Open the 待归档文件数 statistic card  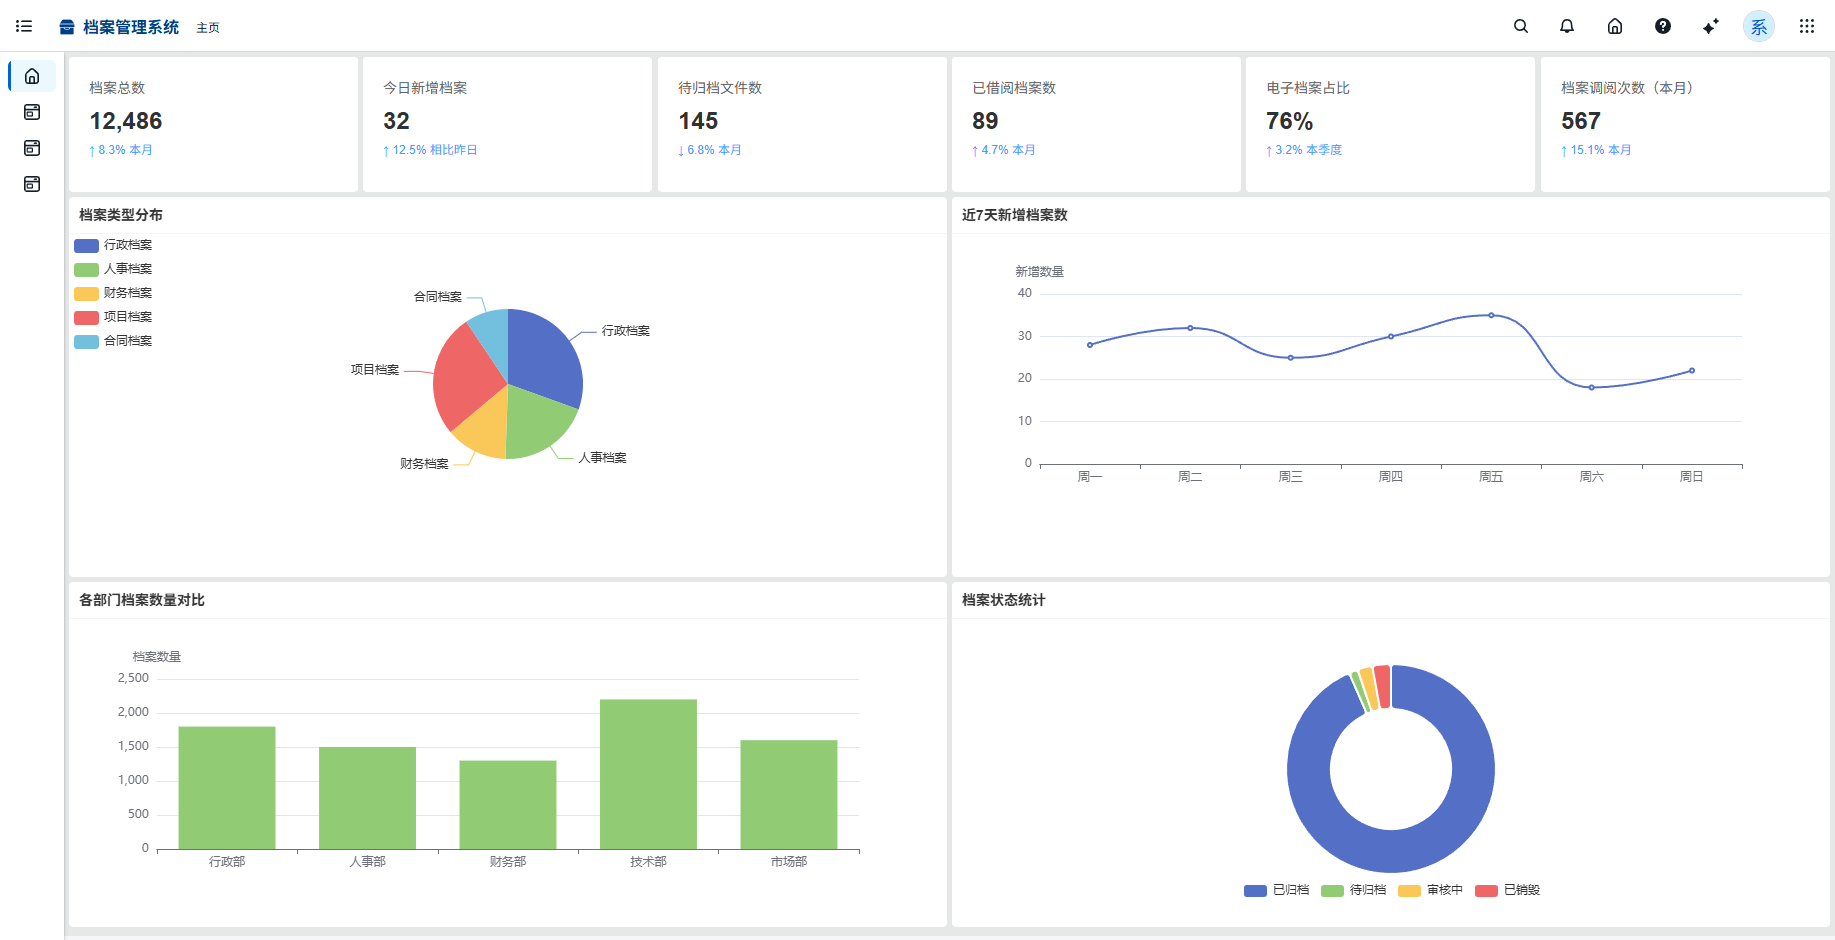(x=801, y=124)
